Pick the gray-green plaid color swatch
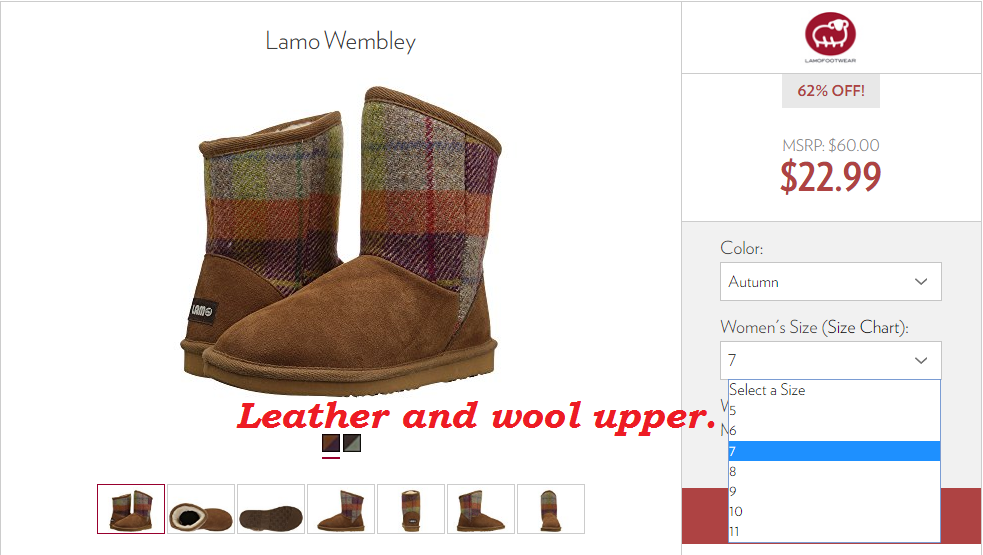Viewport: 983px width, 555px height. [352, 443]
